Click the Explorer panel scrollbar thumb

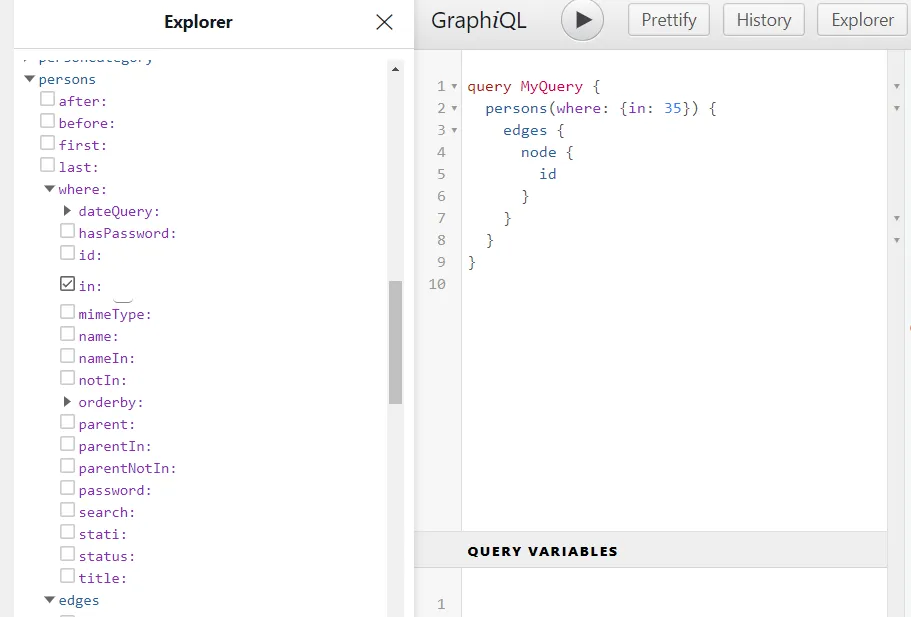pos(395,340)
